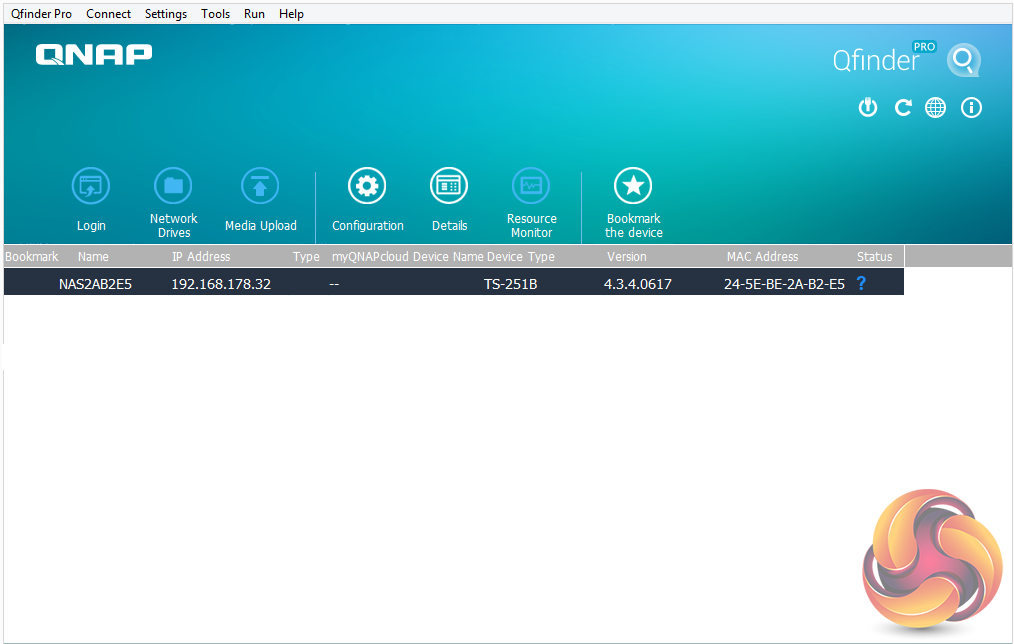Click the -- myQNAPcloud name cell
This screenshot has height=644, width=1014.
pyautogui.click(x=334, y=284)
